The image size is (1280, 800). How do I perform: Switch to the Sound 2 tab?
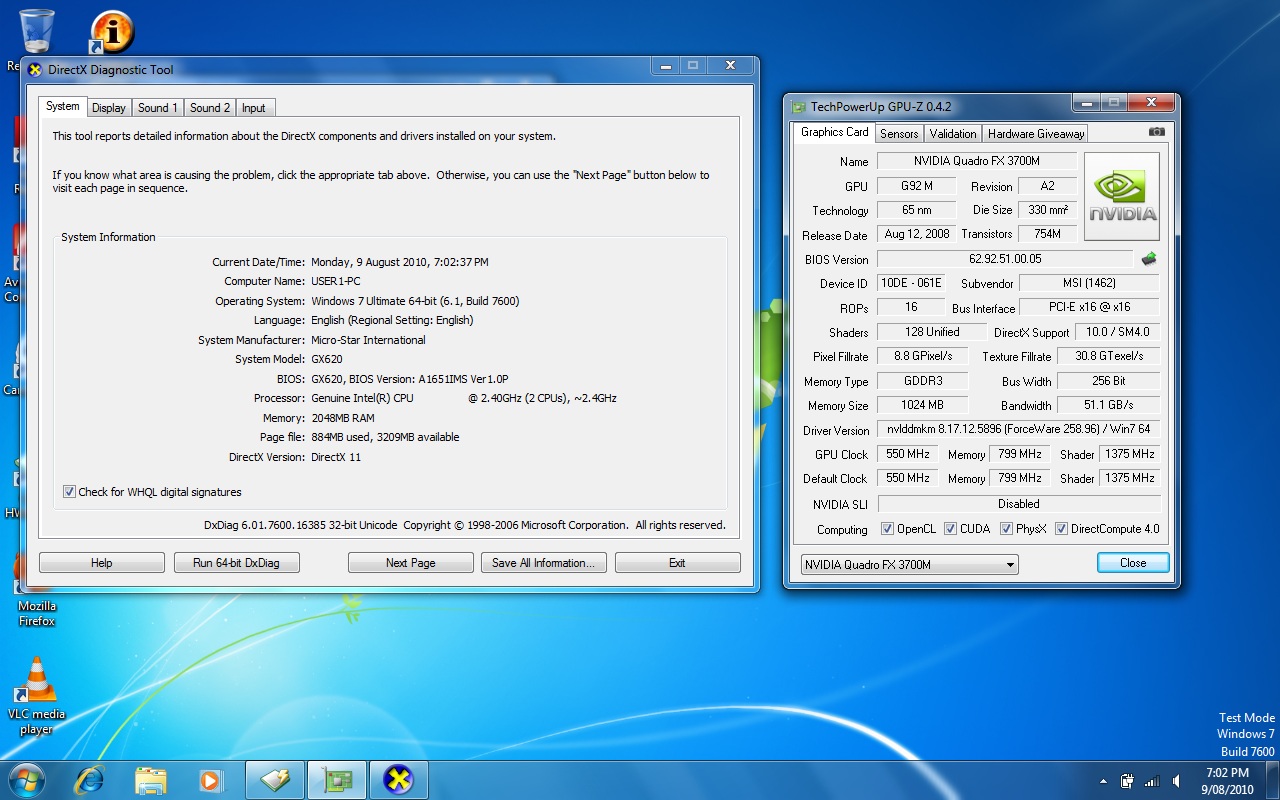[210, 108]
